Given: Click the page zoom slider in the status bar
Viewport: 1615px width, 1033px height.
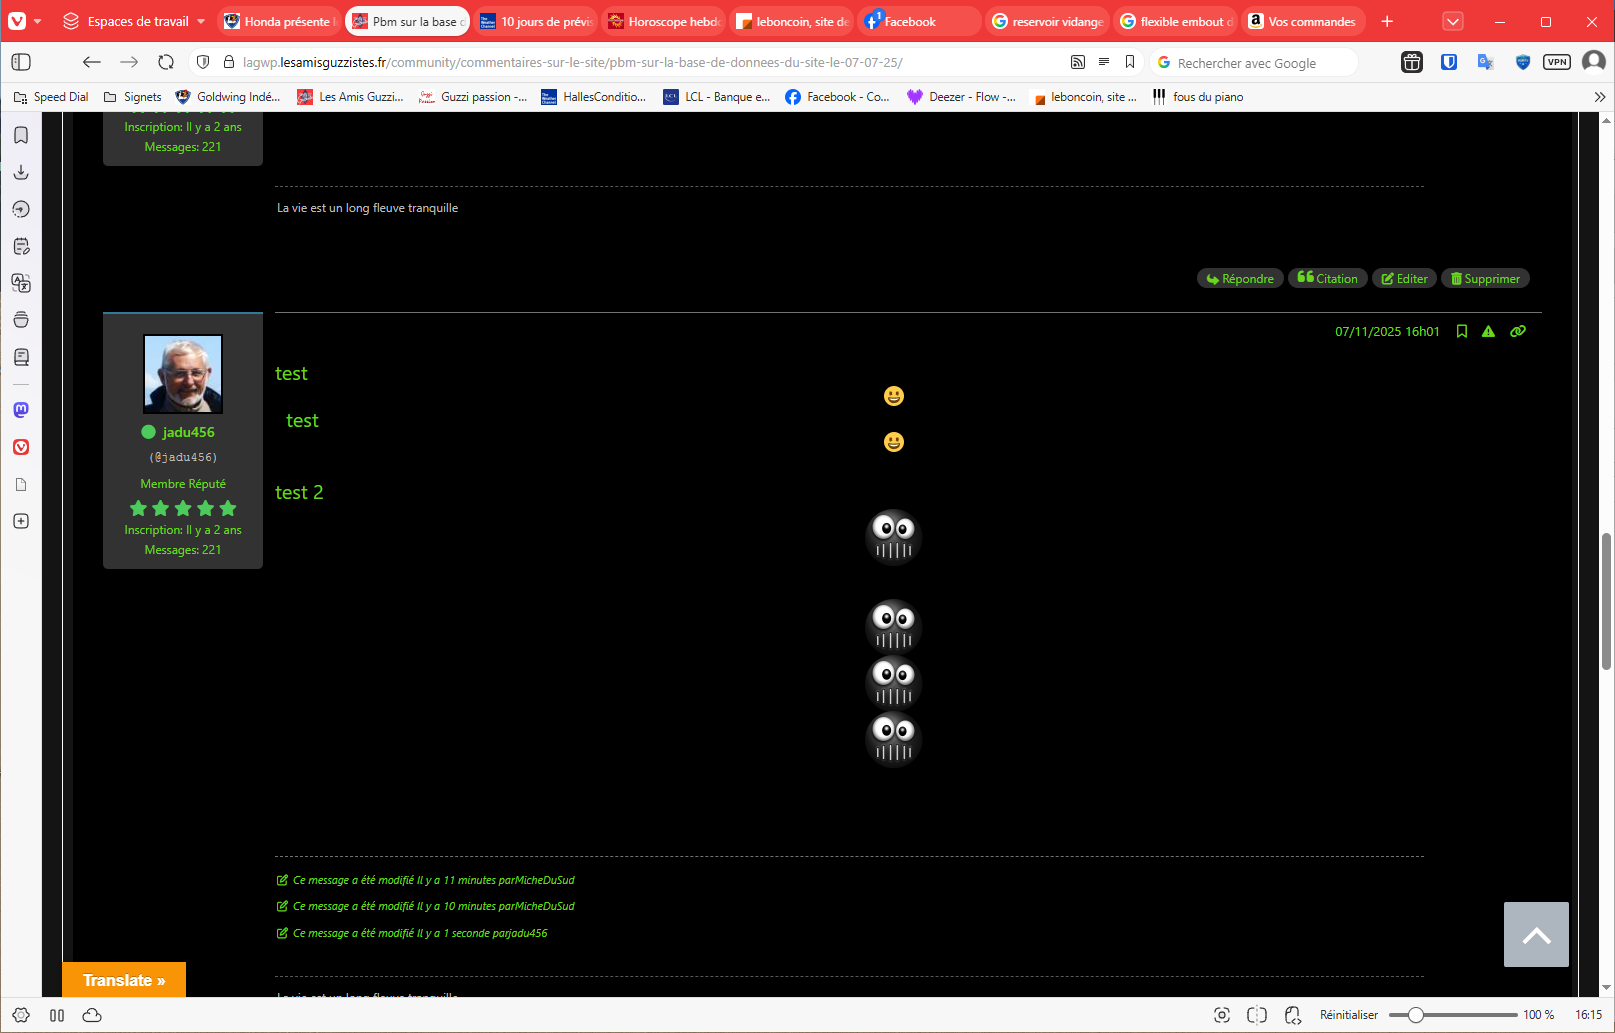Looking at the screenshot, I should [1452, 1015].
